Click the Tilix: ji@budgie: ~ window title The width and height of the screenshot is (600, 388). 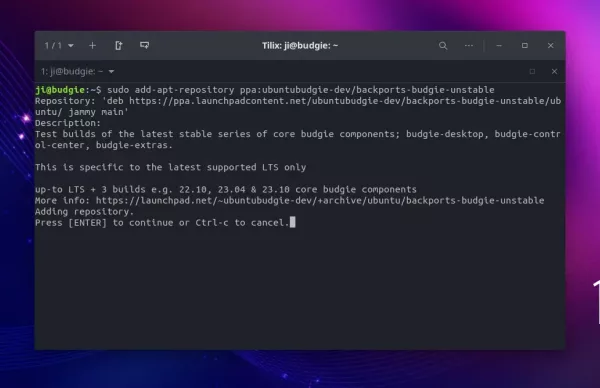click(300, 46)
